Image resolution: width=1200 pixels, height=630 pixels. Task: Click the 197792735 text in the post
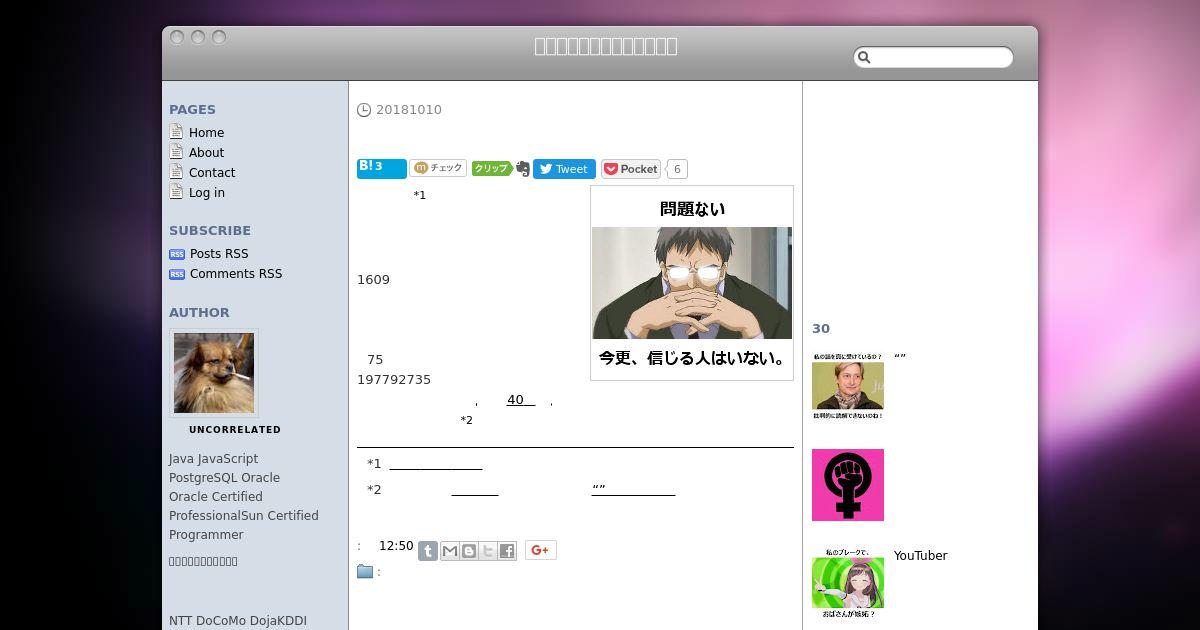click(x=394, y=380)
